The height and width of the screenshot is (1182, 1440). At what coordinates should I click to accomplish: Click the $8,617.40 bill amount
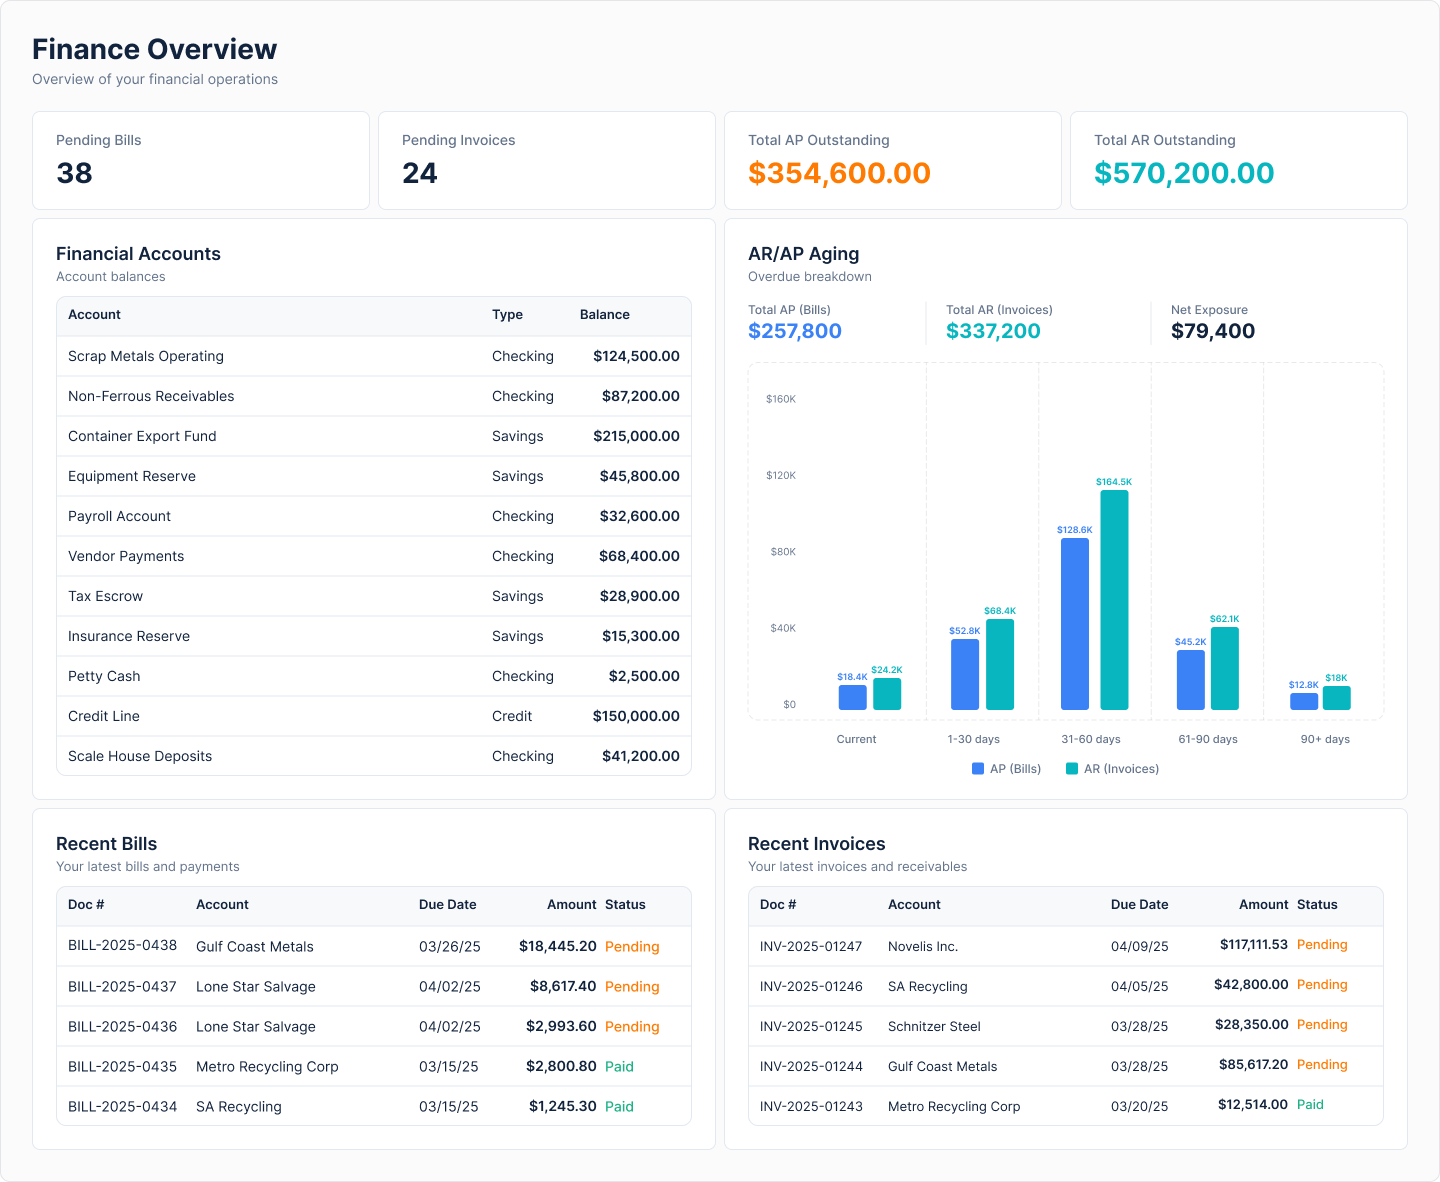click(563, 986)
